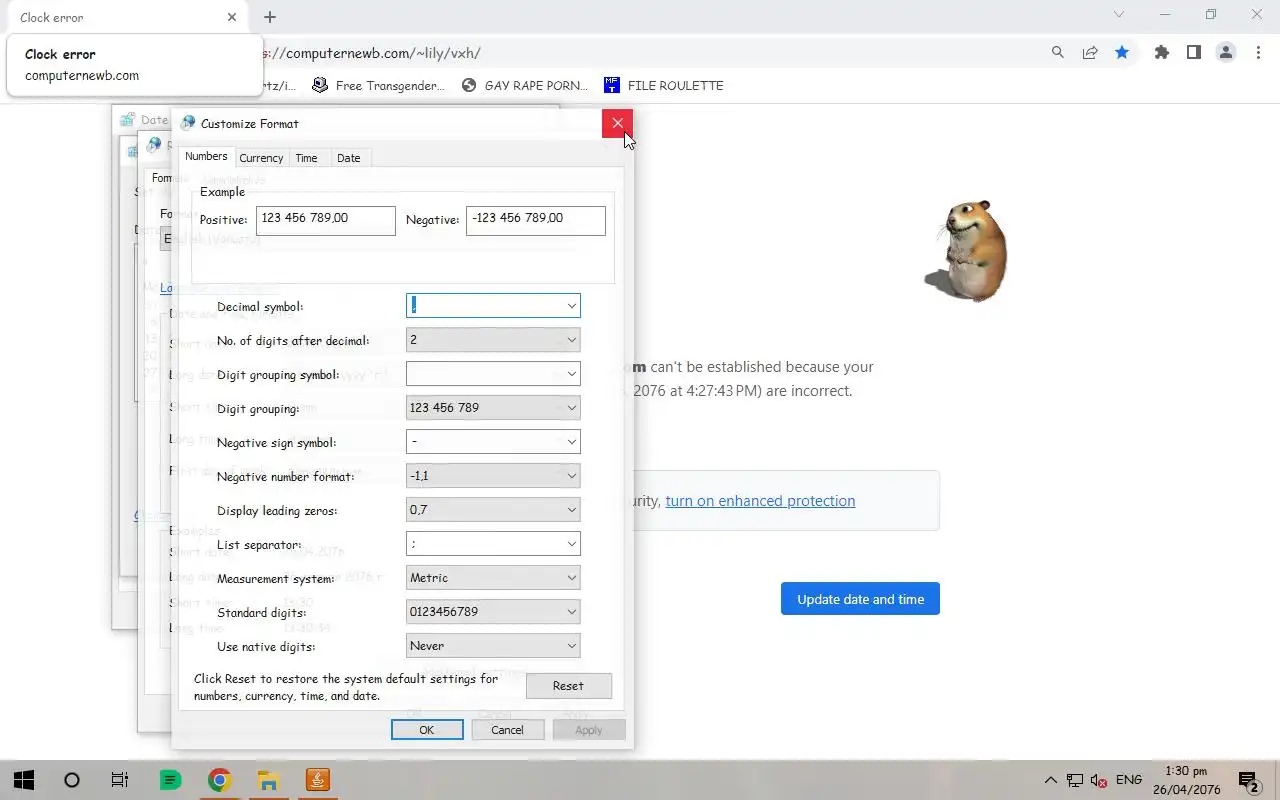Screen dimensions: 1280x800
Task: Open the Use native digits dropdown
Action: 493,646
